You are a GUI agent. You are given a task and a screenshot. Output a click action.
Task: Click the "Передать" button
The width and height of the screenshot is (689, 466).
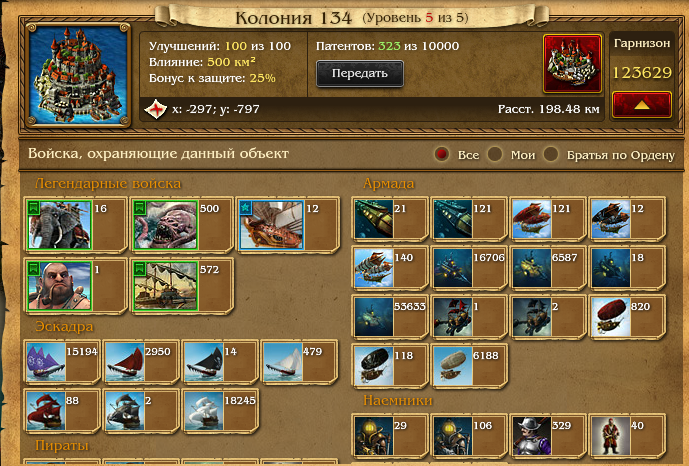tap(359, 73)
